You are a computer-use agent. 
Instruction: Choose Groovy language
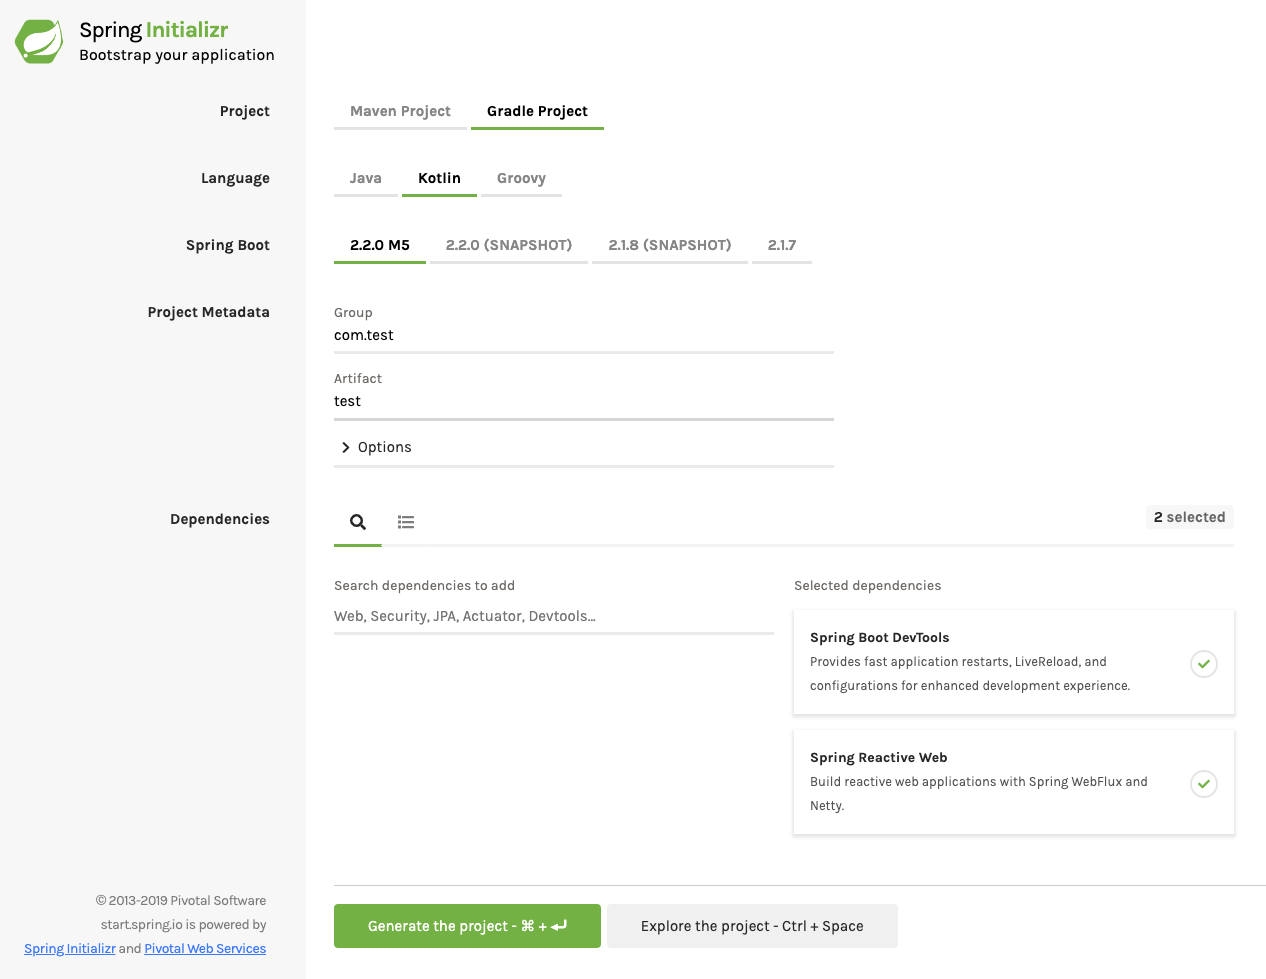[521, 178]
